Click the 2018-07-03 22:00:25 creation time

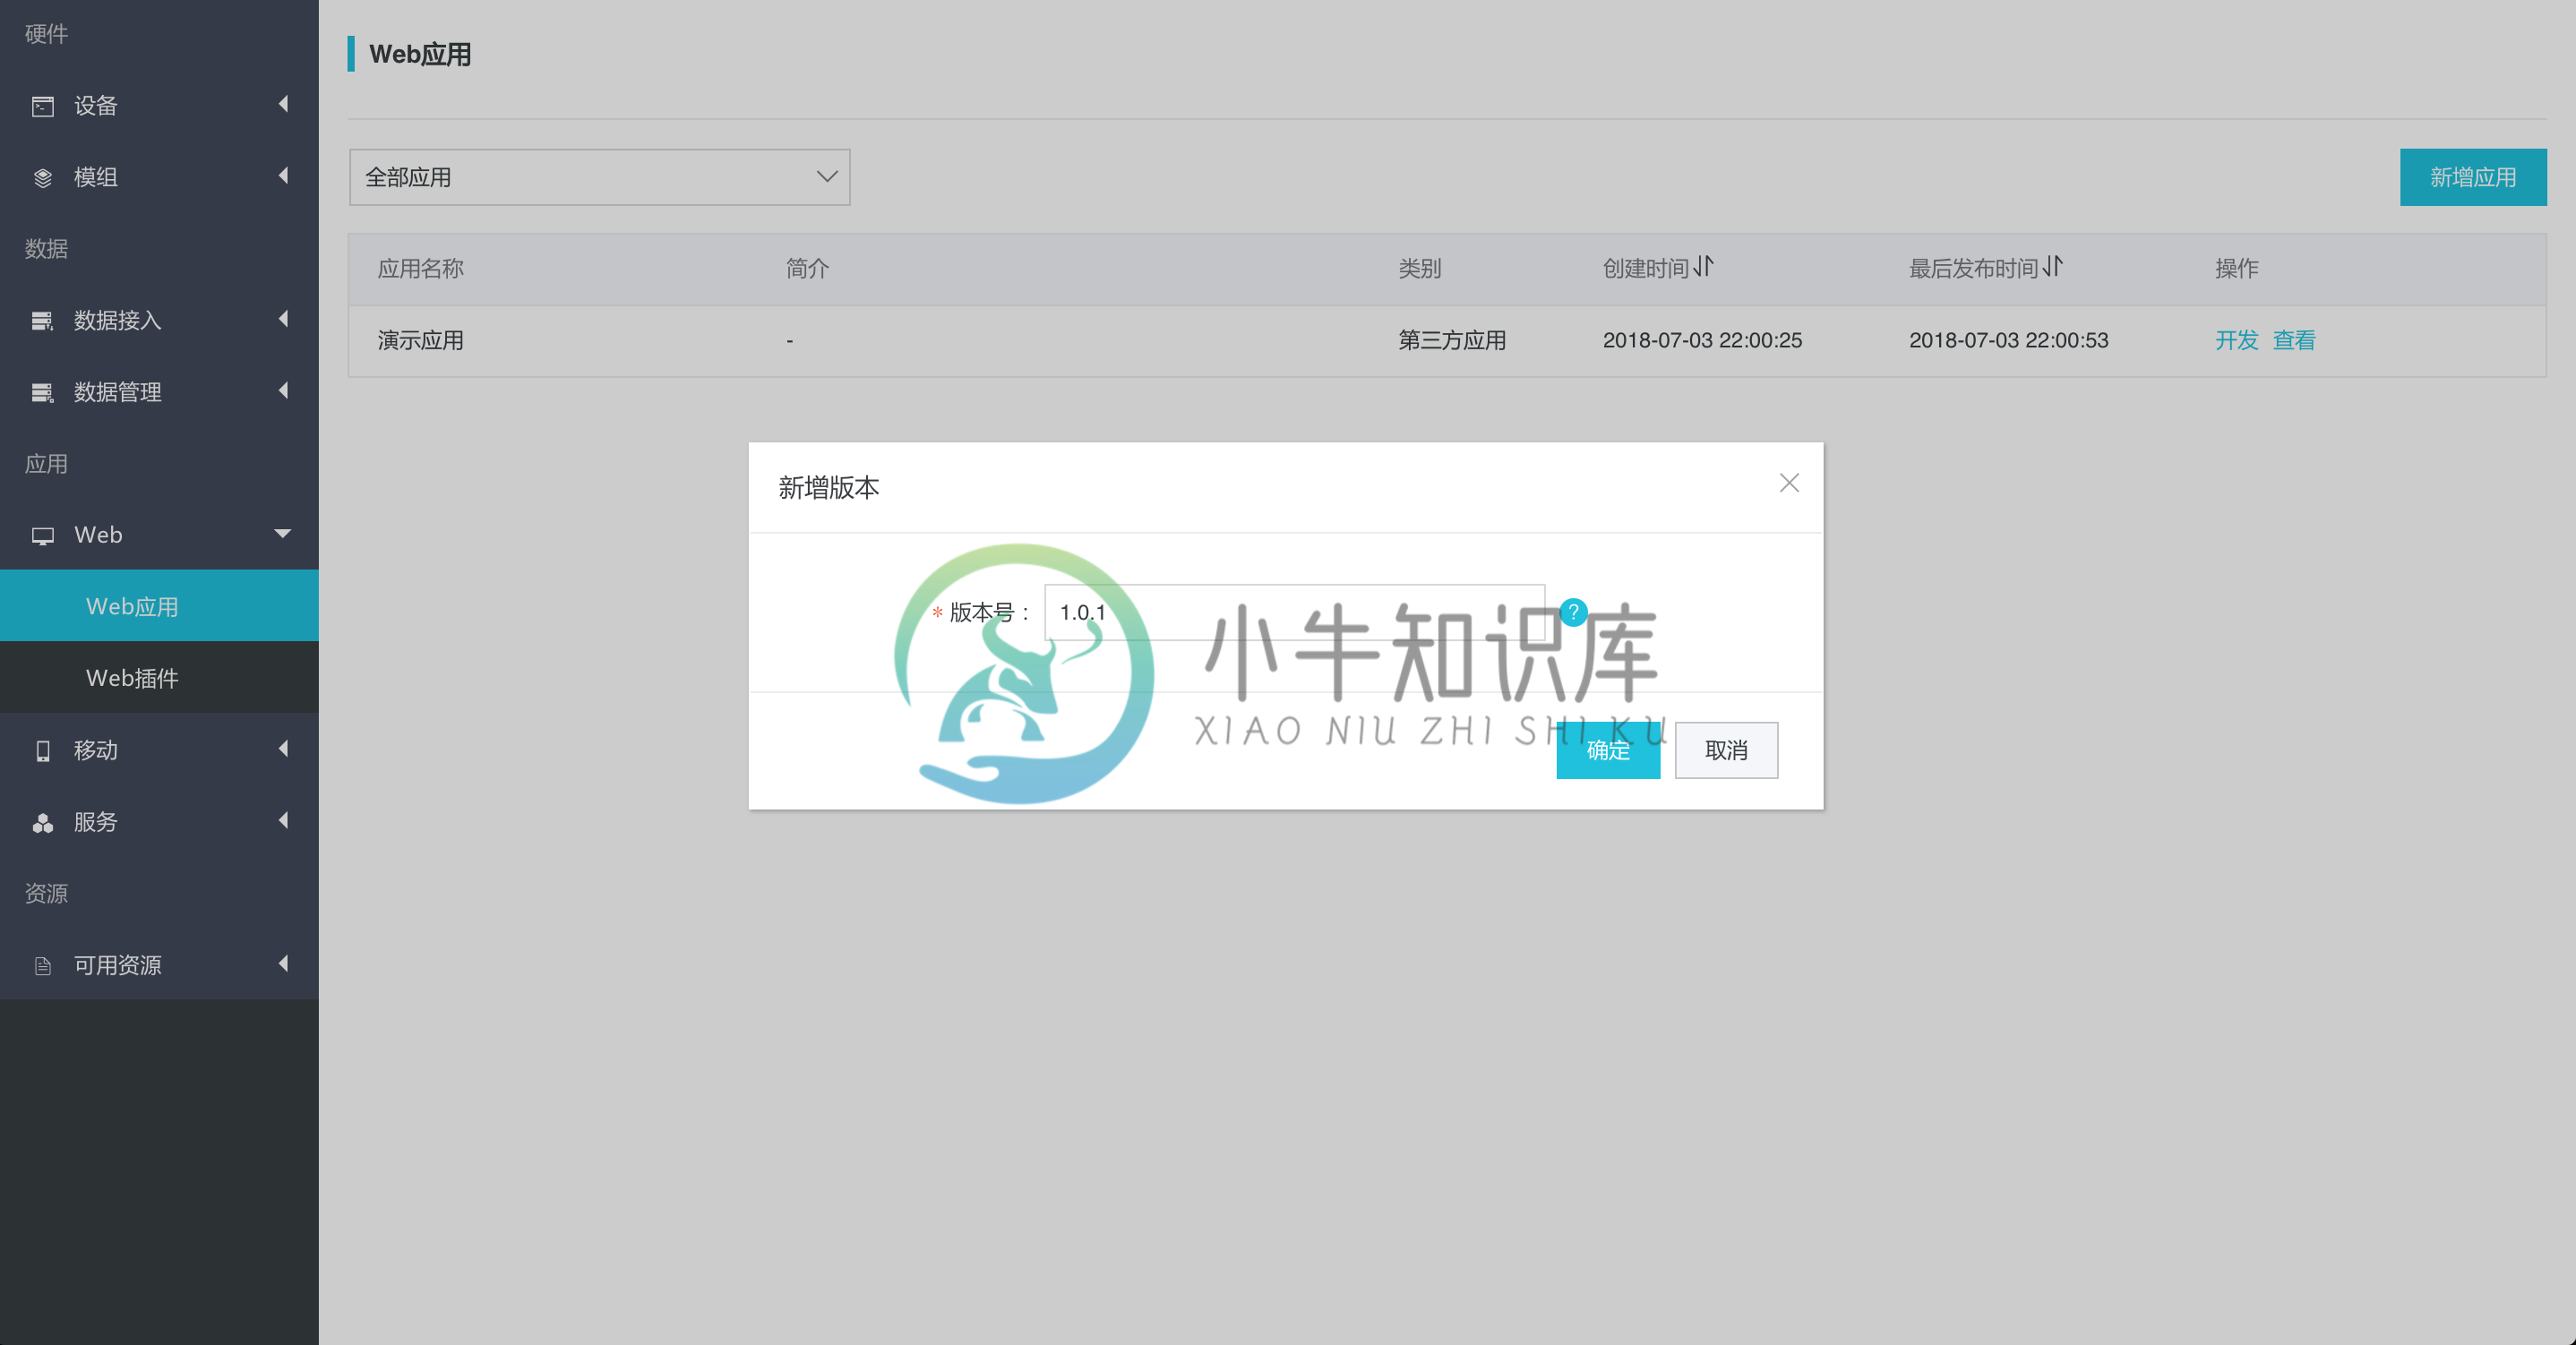tap(1702, 341)
